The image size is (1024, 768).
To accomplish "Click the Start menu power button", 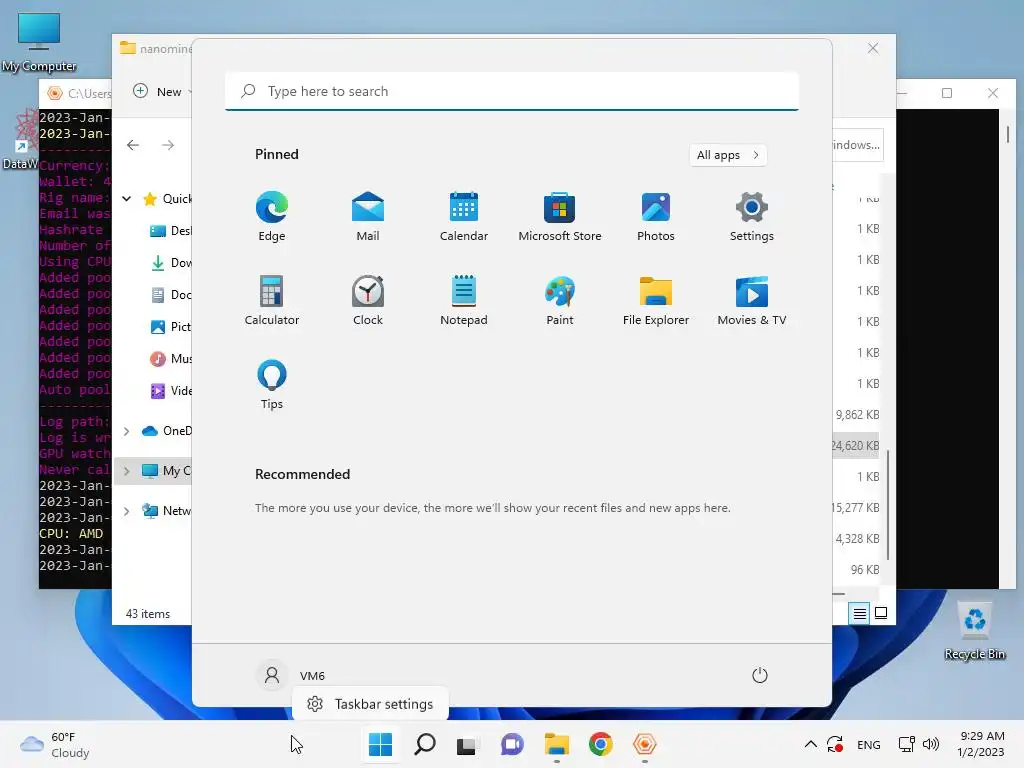I will pyautogui.click(x=760, y=675).
